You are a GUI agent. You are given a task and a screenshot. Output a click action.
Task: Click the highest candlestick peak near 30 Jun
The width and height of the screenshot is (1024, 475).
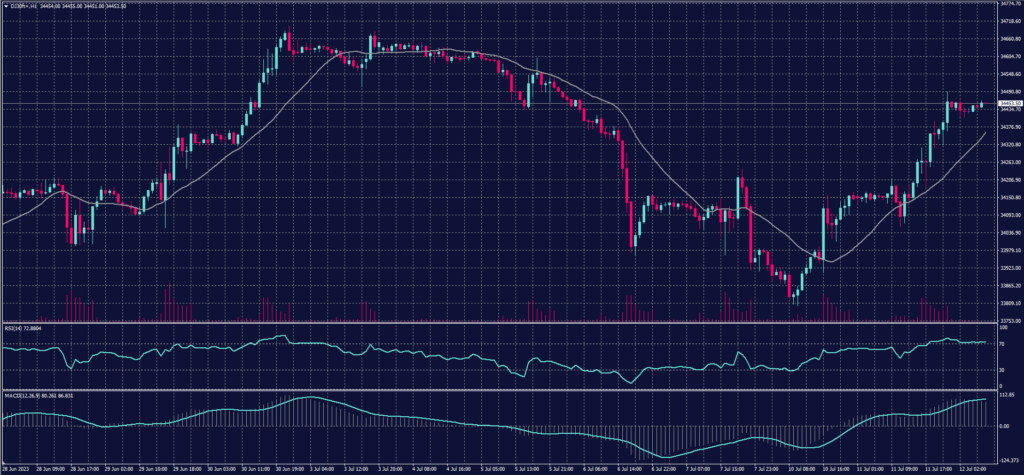point(286,40)
